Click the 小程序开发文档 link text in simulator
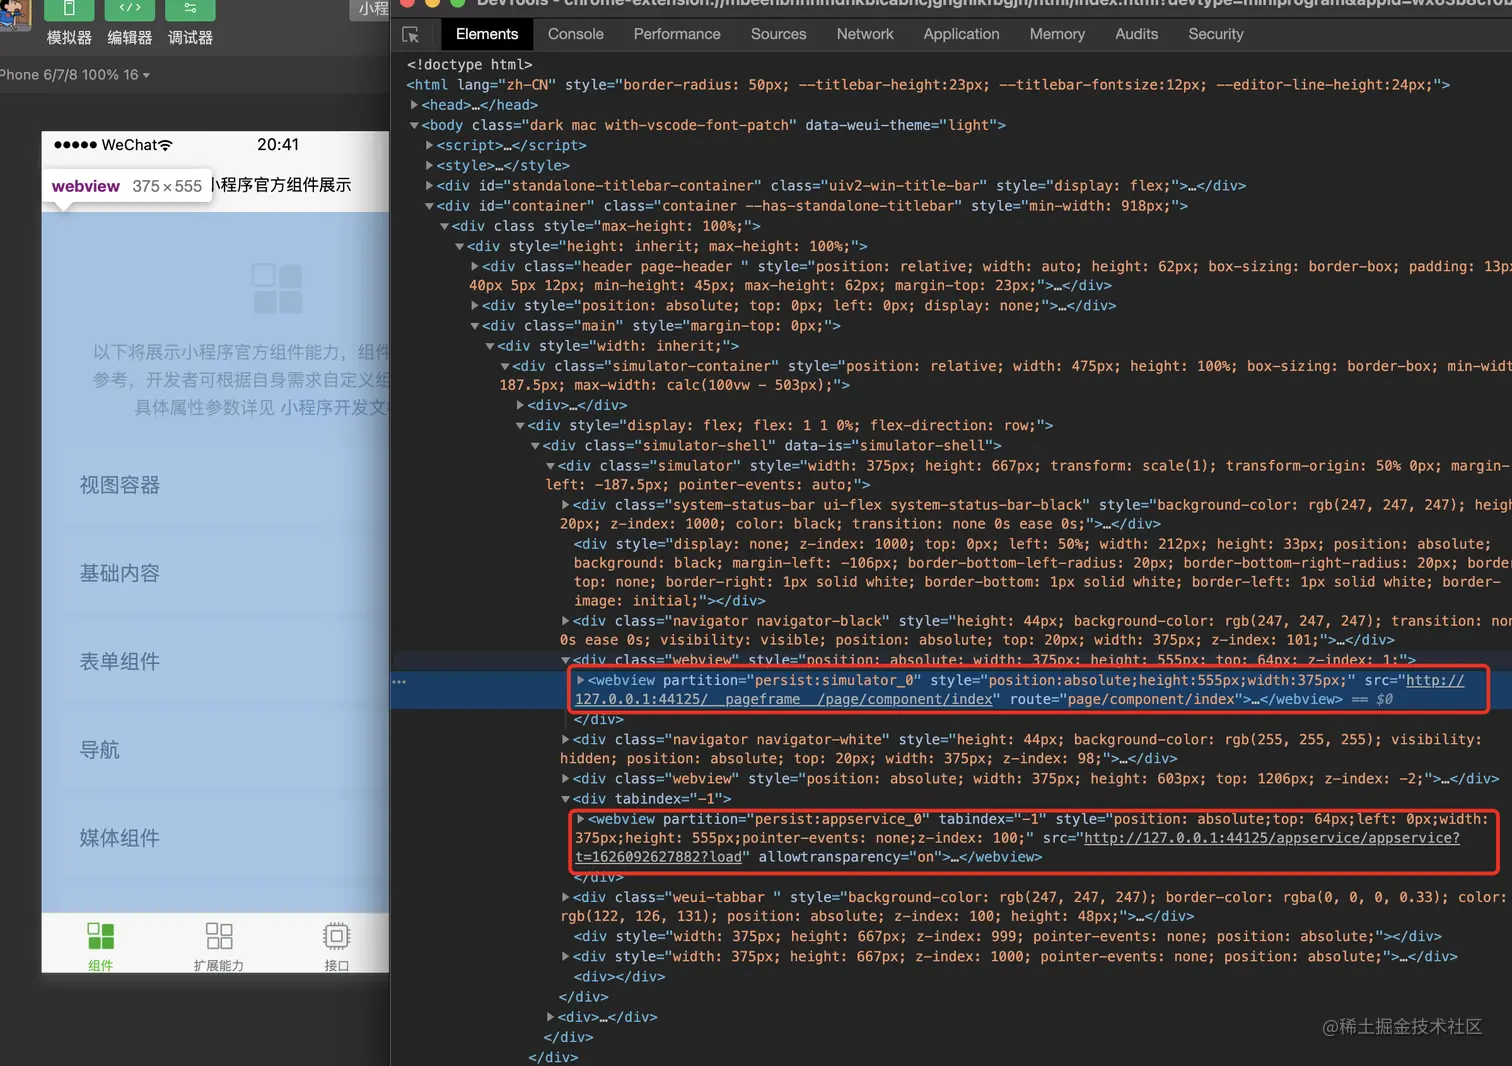This screenshot has height=1066, width=1512. [x=335, y=408]
